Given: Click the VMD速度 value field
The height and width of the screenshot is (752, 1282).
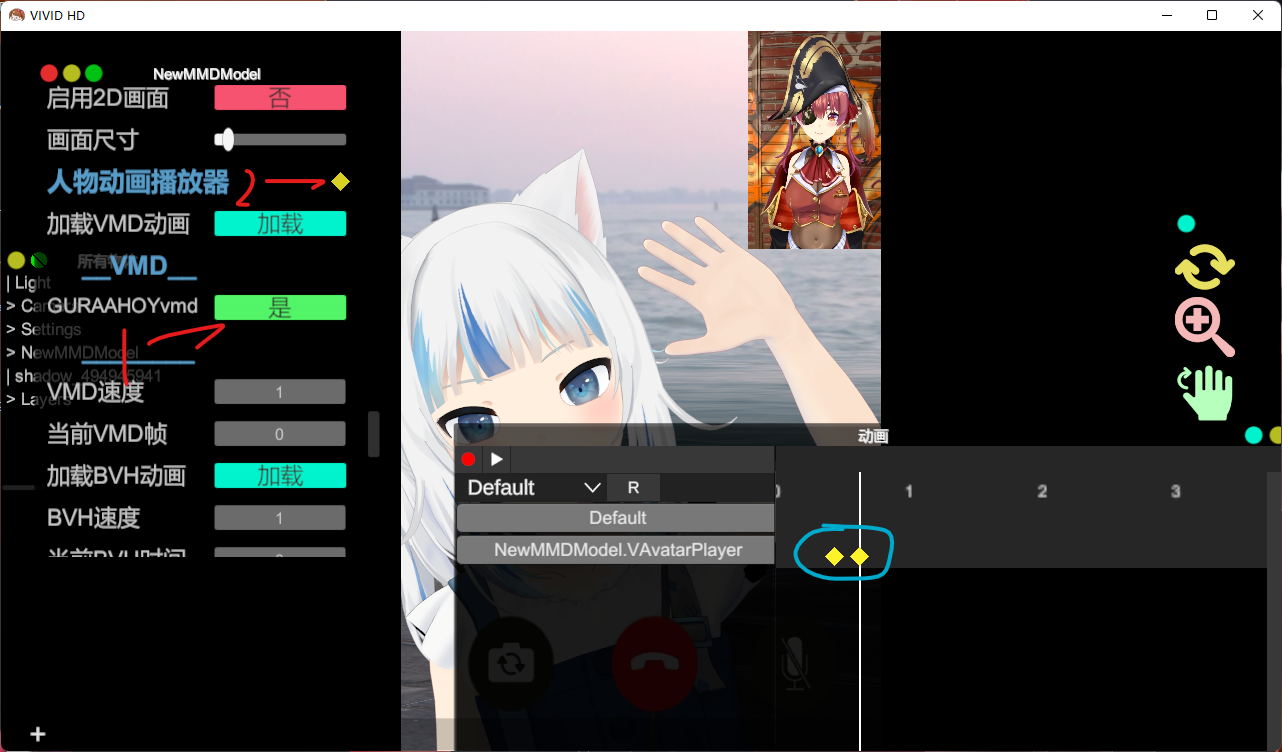Looking at the screenshot, I should tap(279, 392).
